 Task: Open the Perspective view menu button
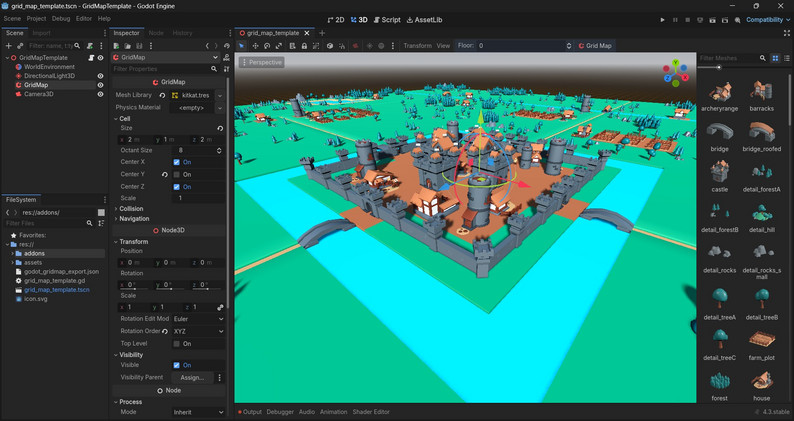tap(262, 62)
